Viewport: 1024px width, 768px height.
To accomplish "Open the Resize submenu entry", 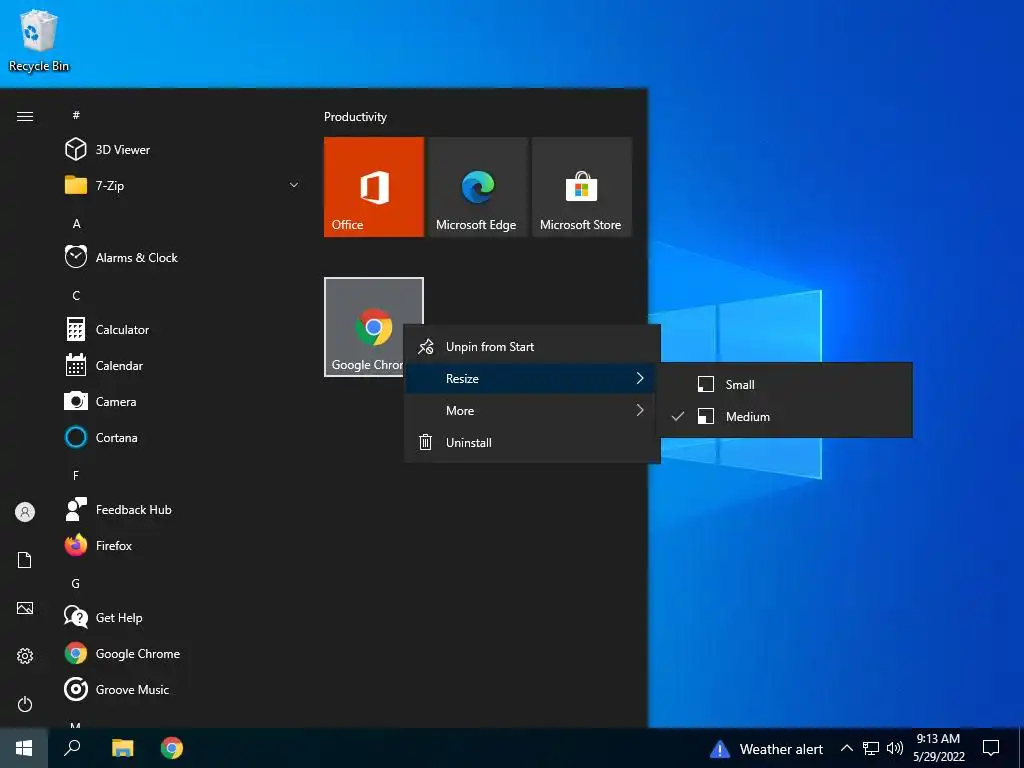I will click(x=532, y=379).
